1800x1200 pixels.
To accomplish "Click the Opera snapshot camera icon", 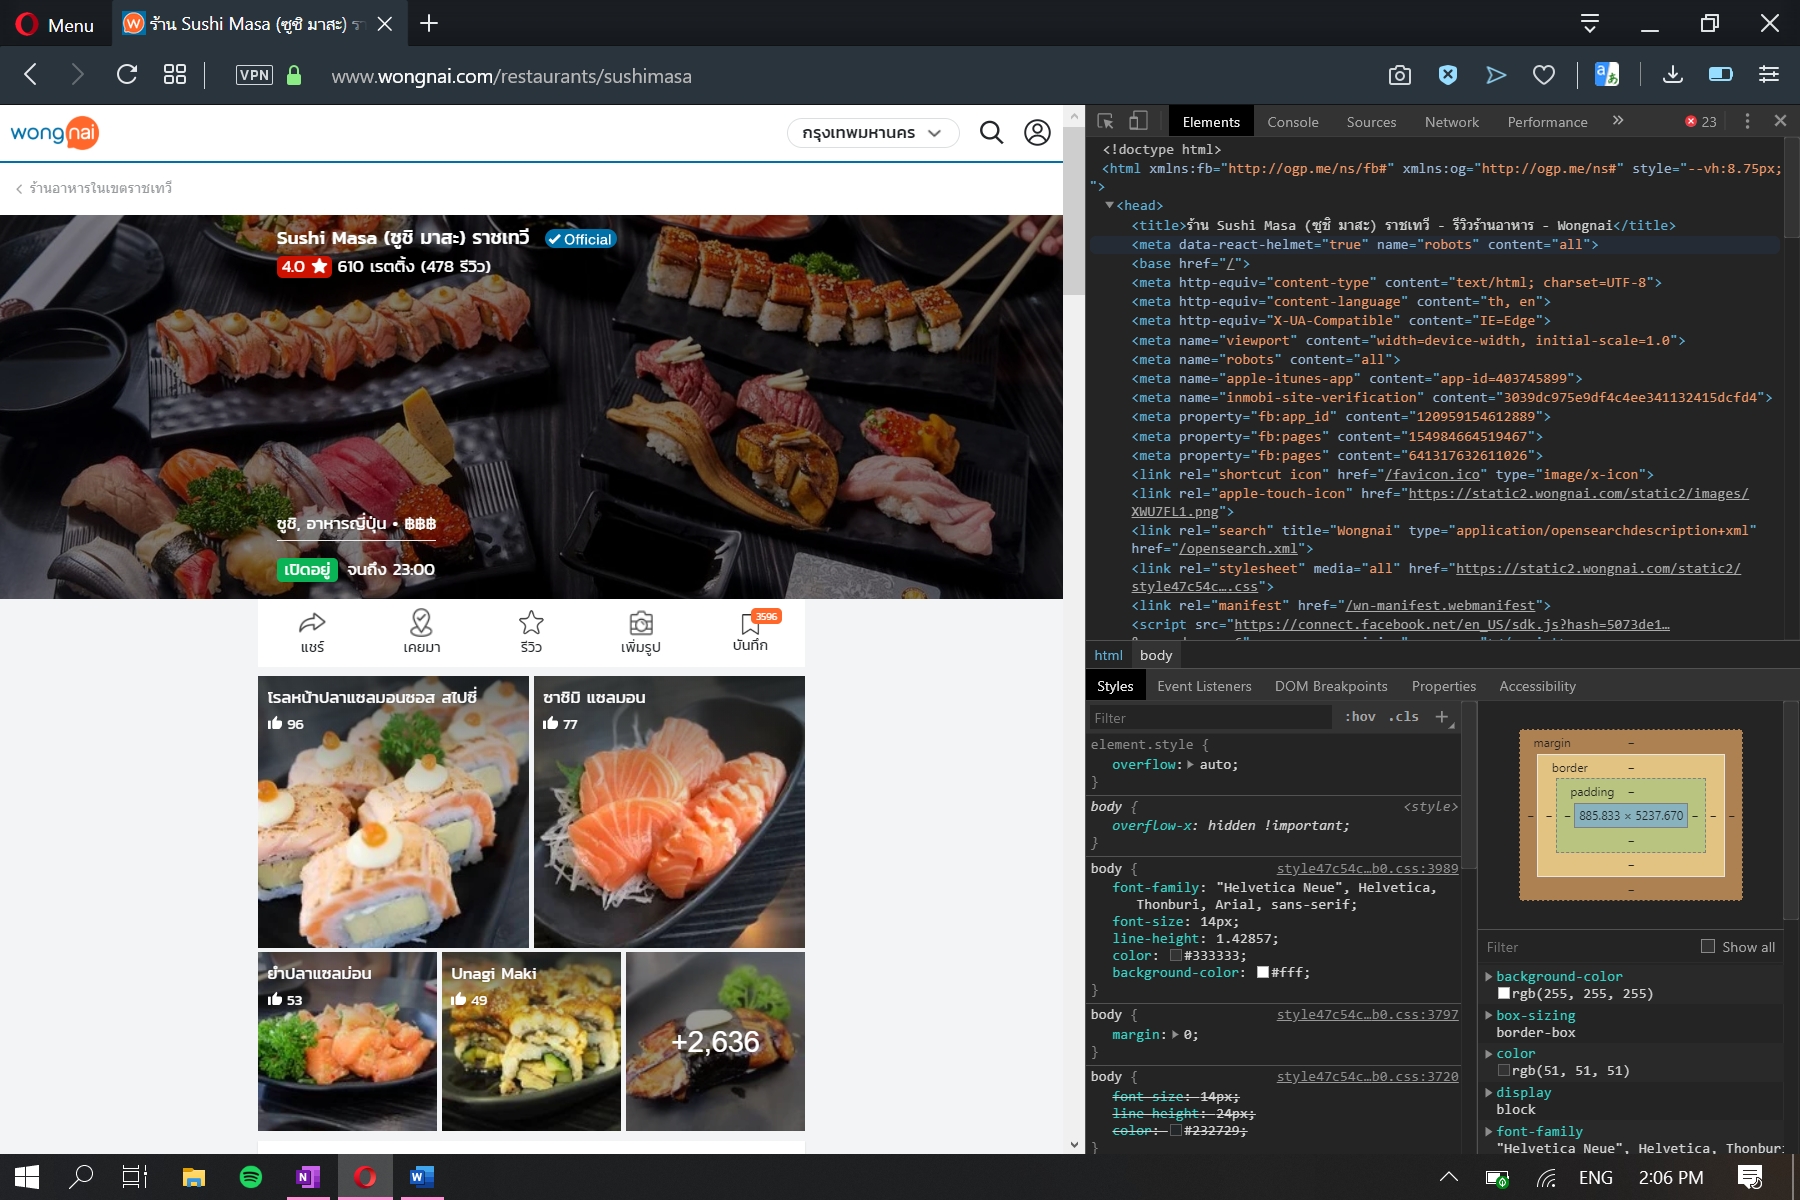I will pos(1399,75).
